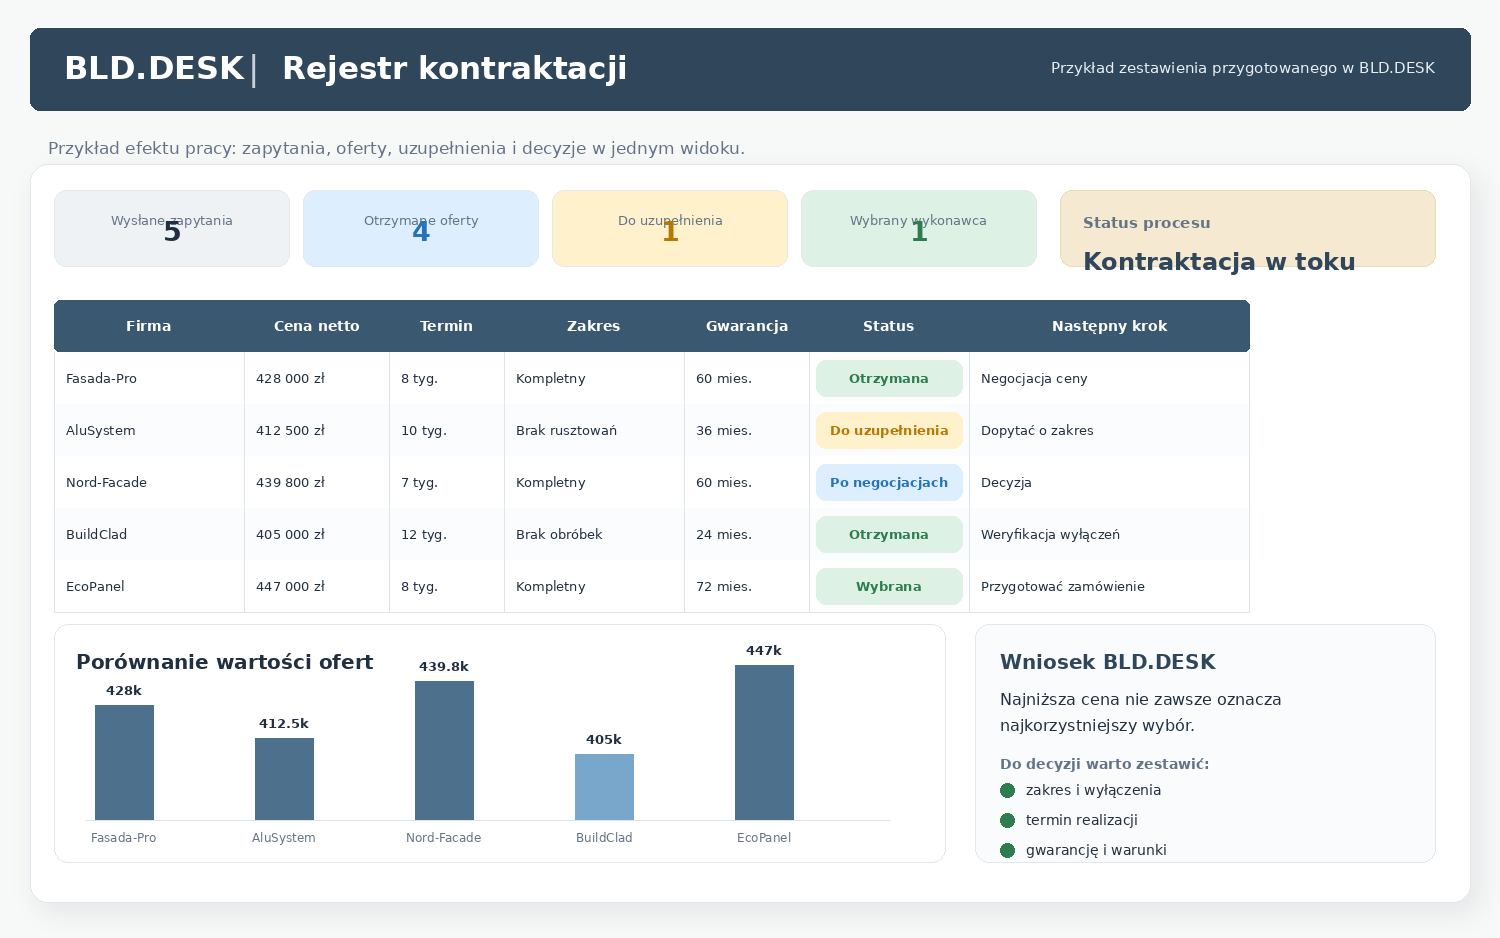This screenshot has width=1500, height=938.
Task: Select the Nord-Facade company cell in the table
Action: [149, 483]
